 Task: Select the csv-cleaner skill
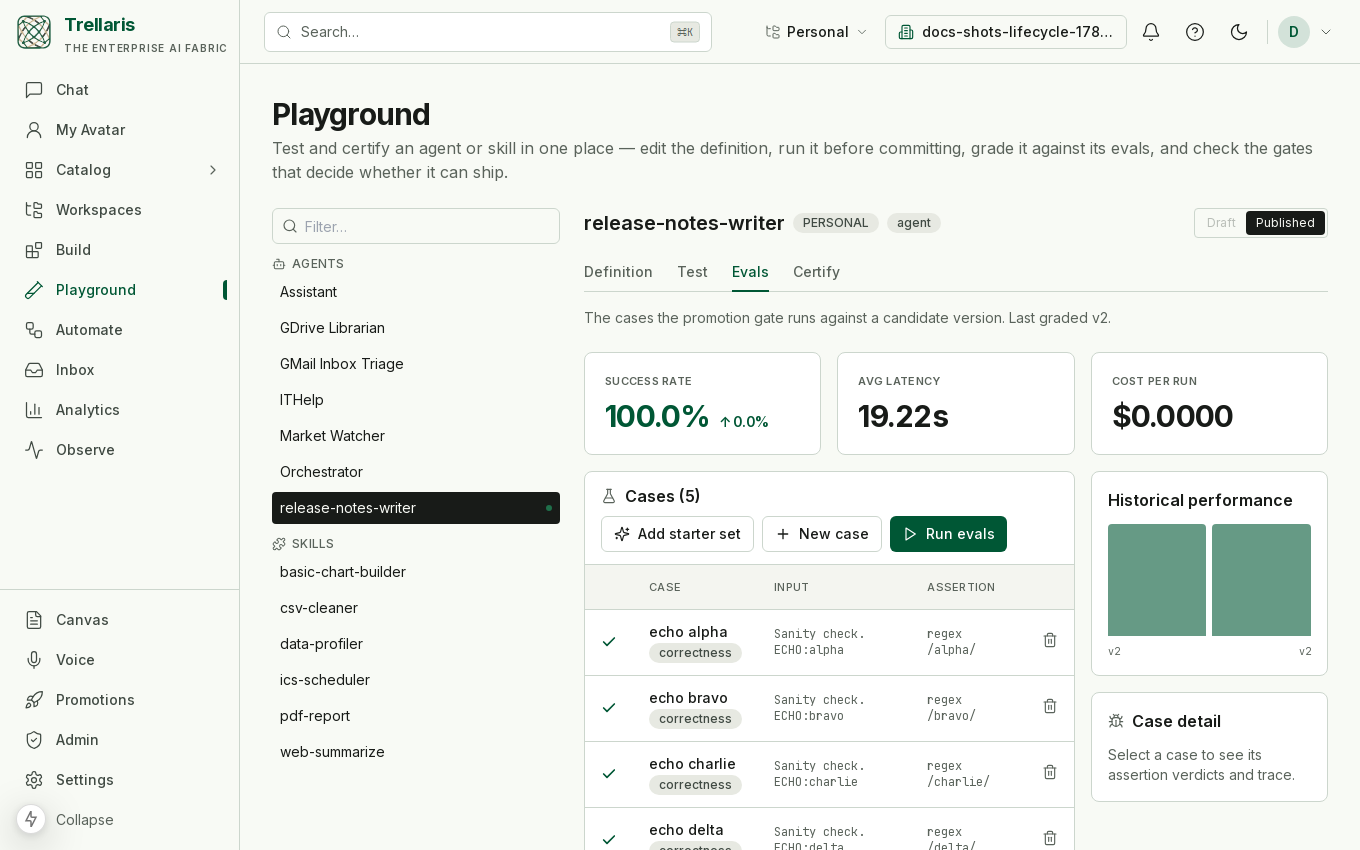[x=416, y=608]
